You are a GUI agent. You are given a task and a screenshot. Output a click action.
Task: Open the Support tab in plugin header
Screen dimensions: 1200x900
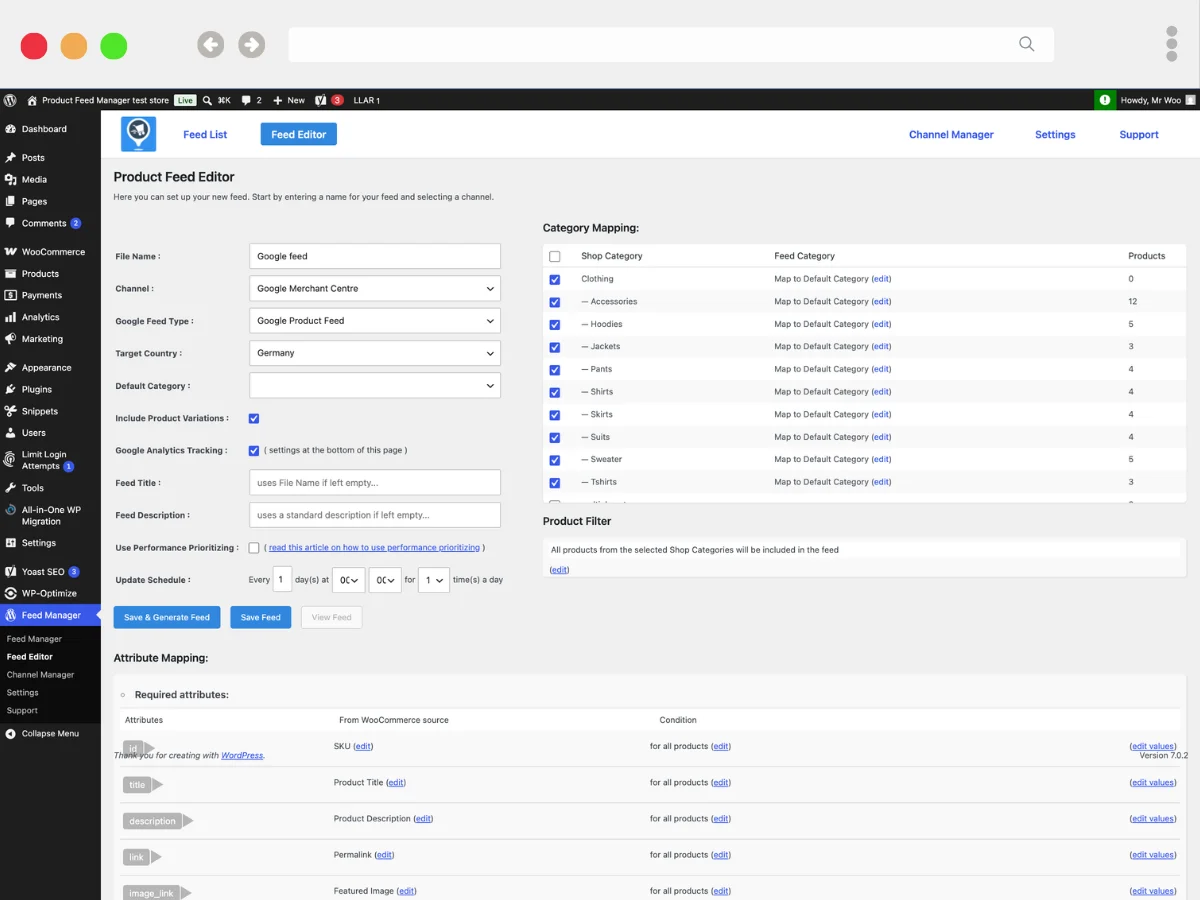1139,134
